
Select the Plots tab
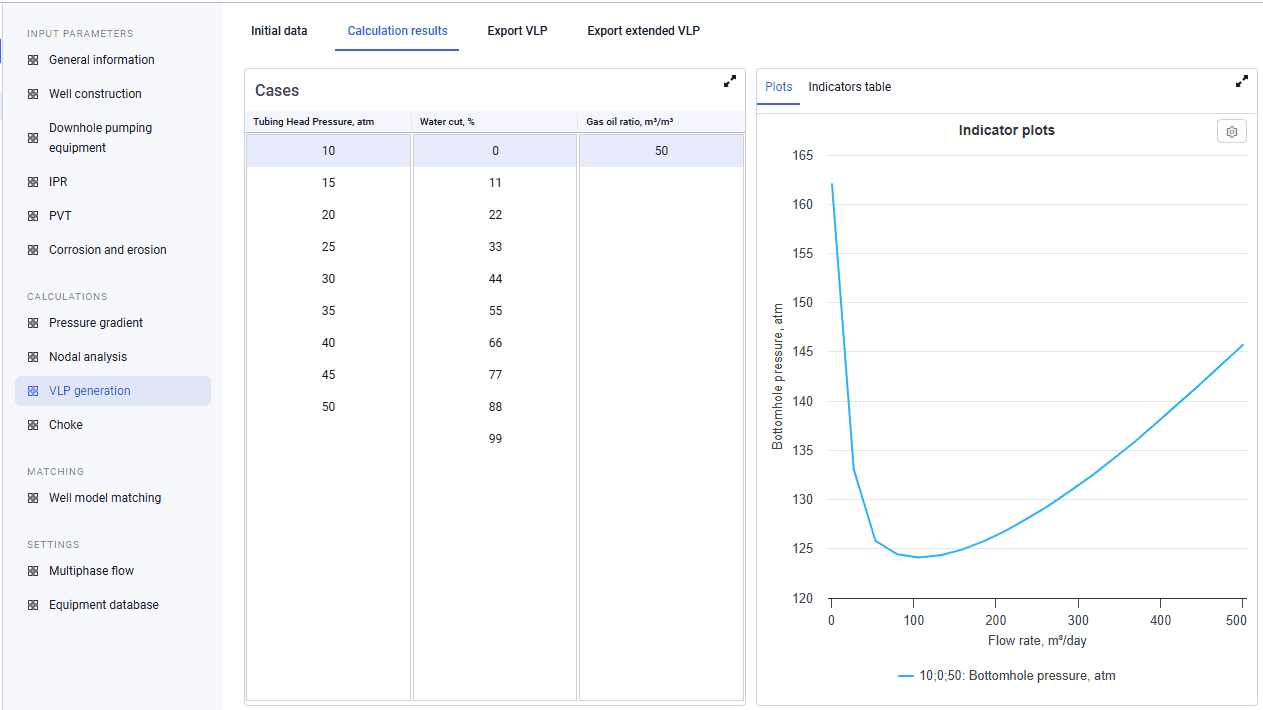pos(779,87)
